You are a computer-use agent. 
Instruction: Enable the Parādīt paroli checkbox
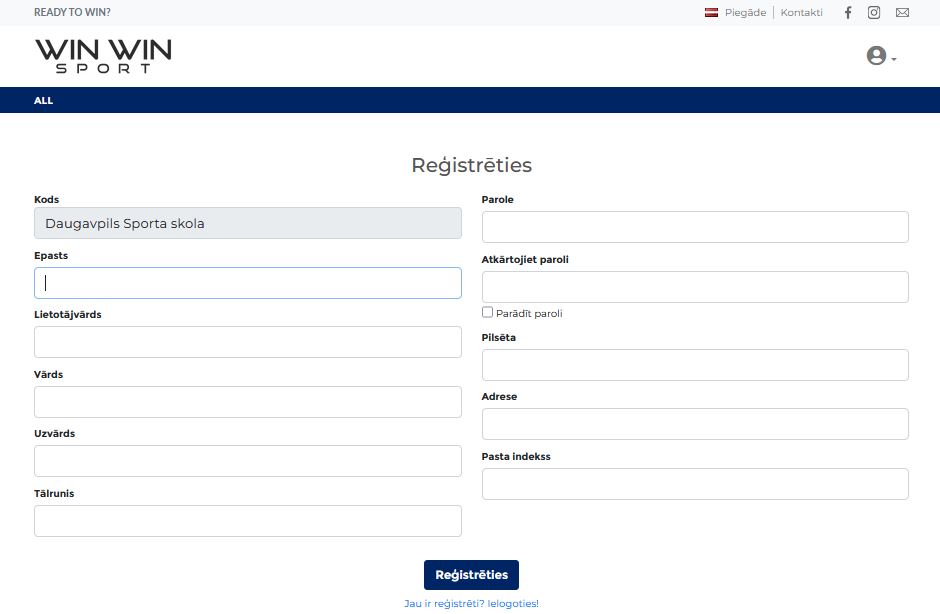[x=488, y=312]
